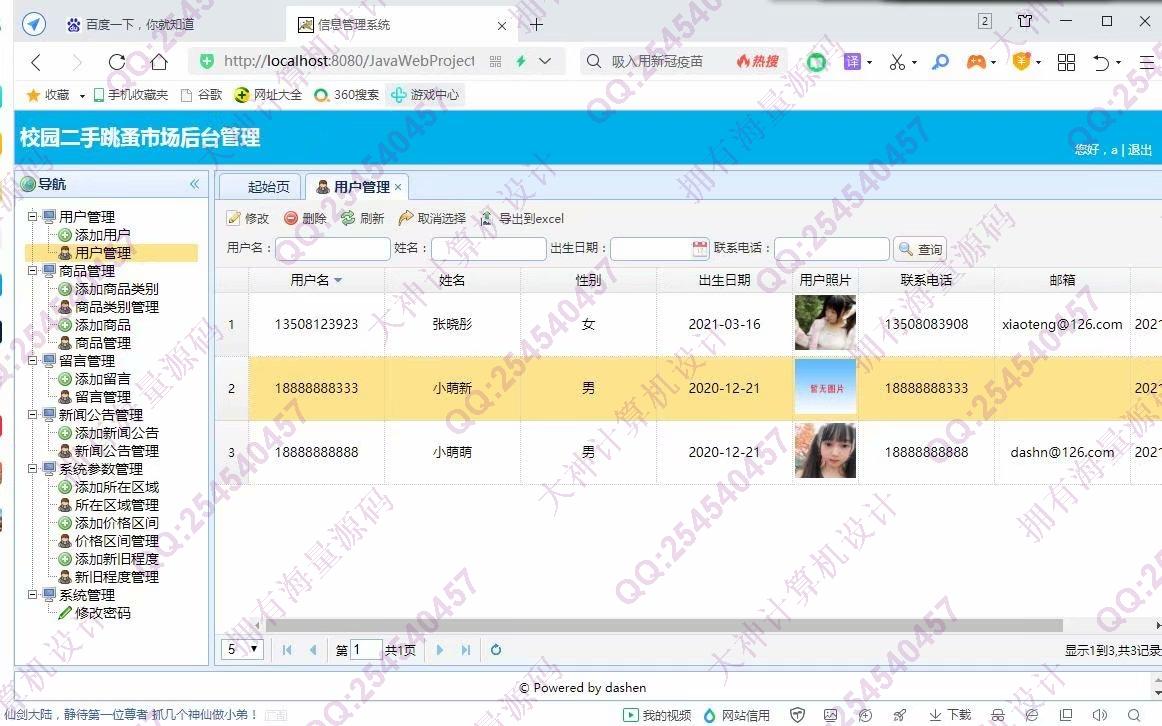This screenshot has height=726, width=1162.
Task: Click the 修改 edit toolbar icon
Action: tap(234, 218)
